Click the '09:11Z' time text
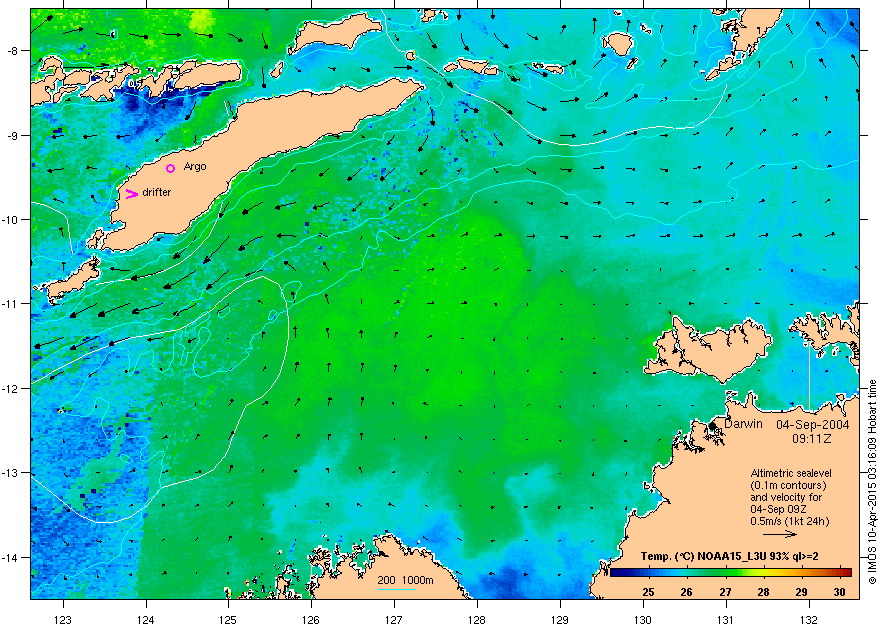 click(812, 439)
